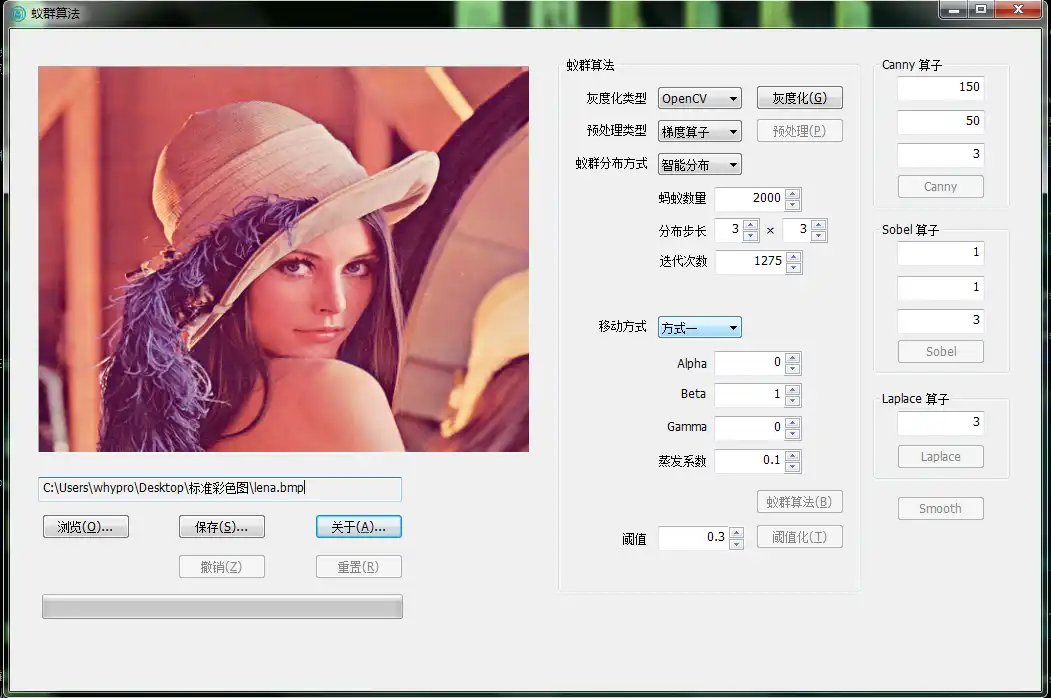1051x698 pixels.
Task: Run the Canny operator button
Action: 940,186
